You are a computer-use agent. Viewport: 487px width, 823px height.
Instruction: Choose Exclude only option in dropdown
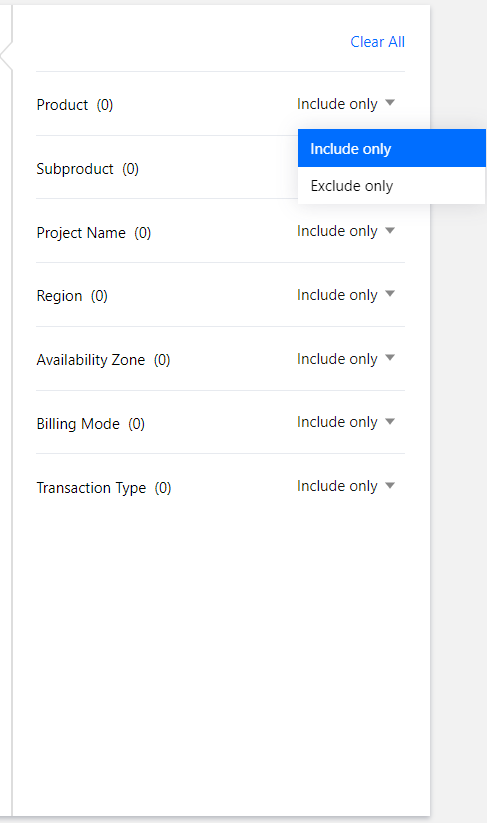391,186
